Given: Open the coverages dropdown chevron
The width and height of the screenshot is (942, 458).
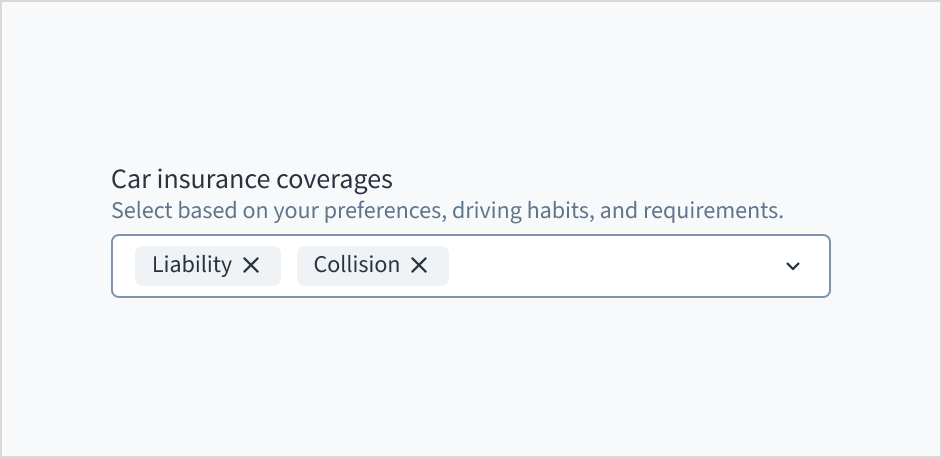Looking at the screenshot, I should pos(793,266).
